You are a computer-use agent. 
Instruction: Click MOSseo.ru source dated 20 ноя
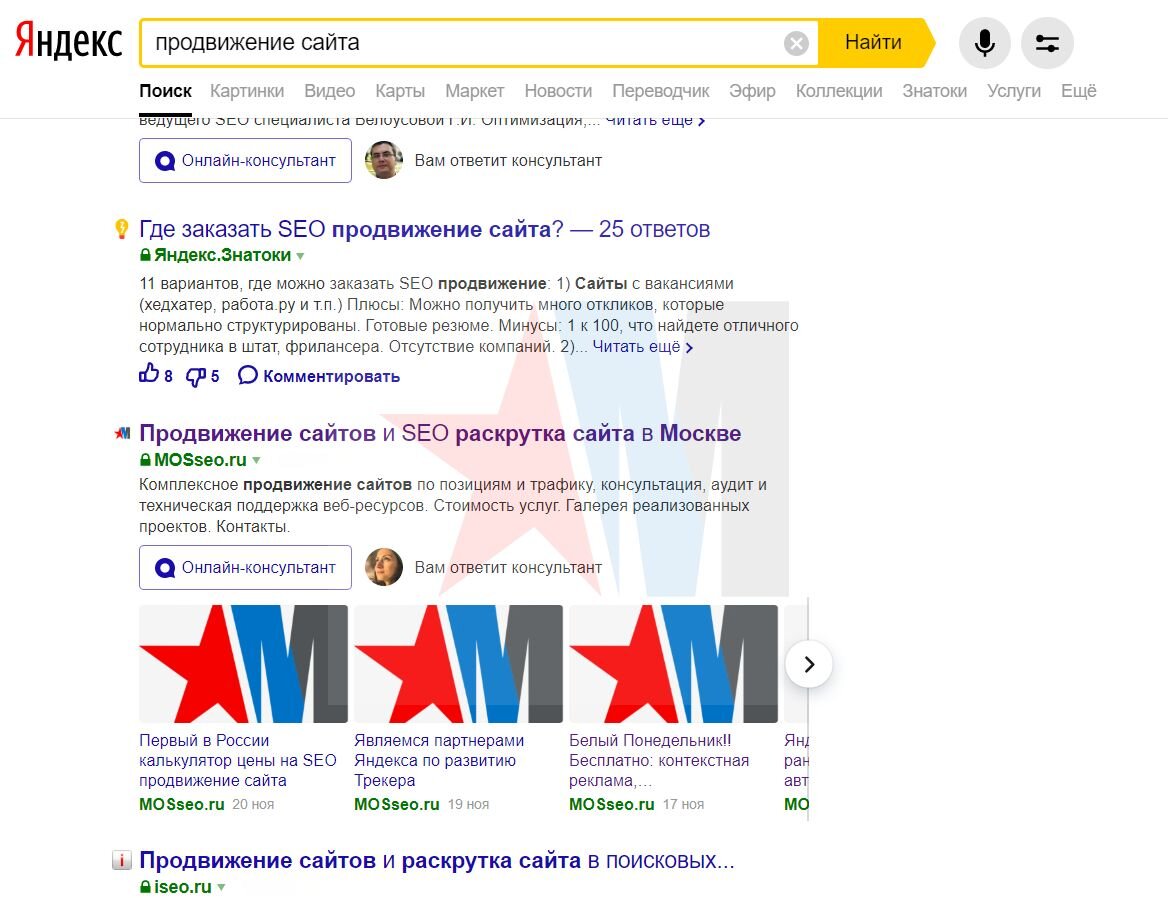[182, 804]
